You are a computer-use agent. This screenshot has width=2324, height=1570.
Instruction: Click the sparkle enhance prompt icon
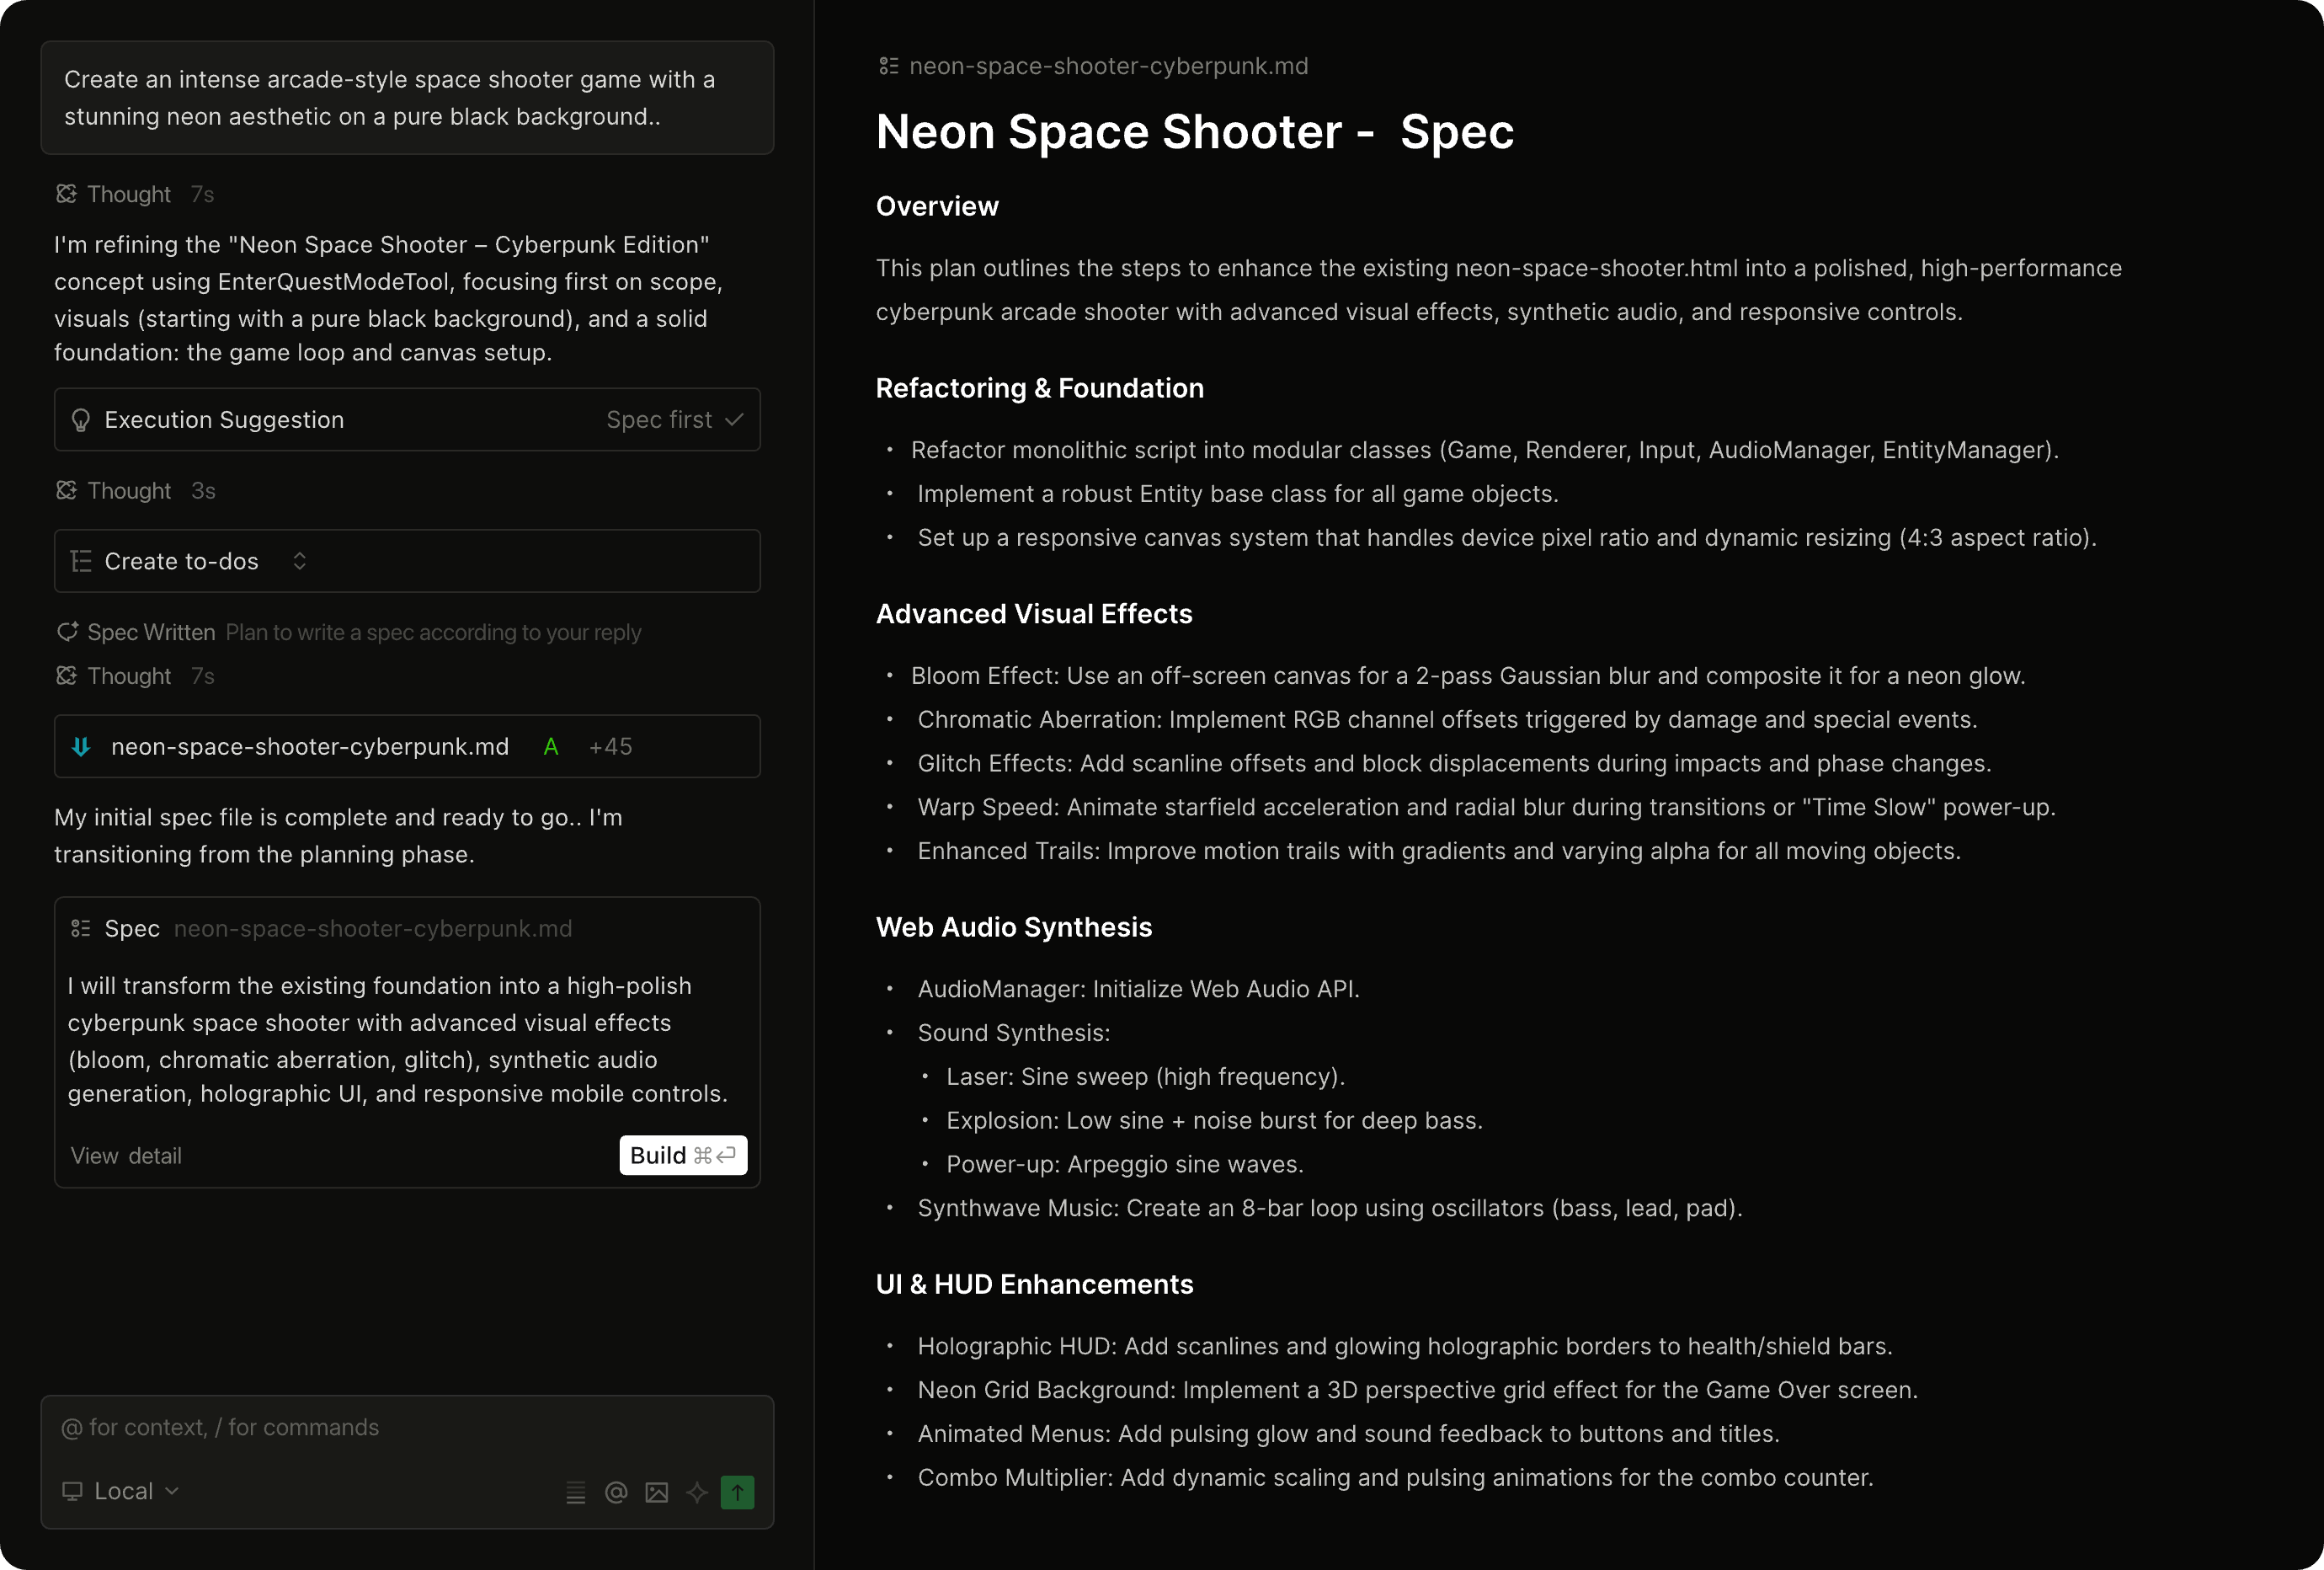[697, 1492]
